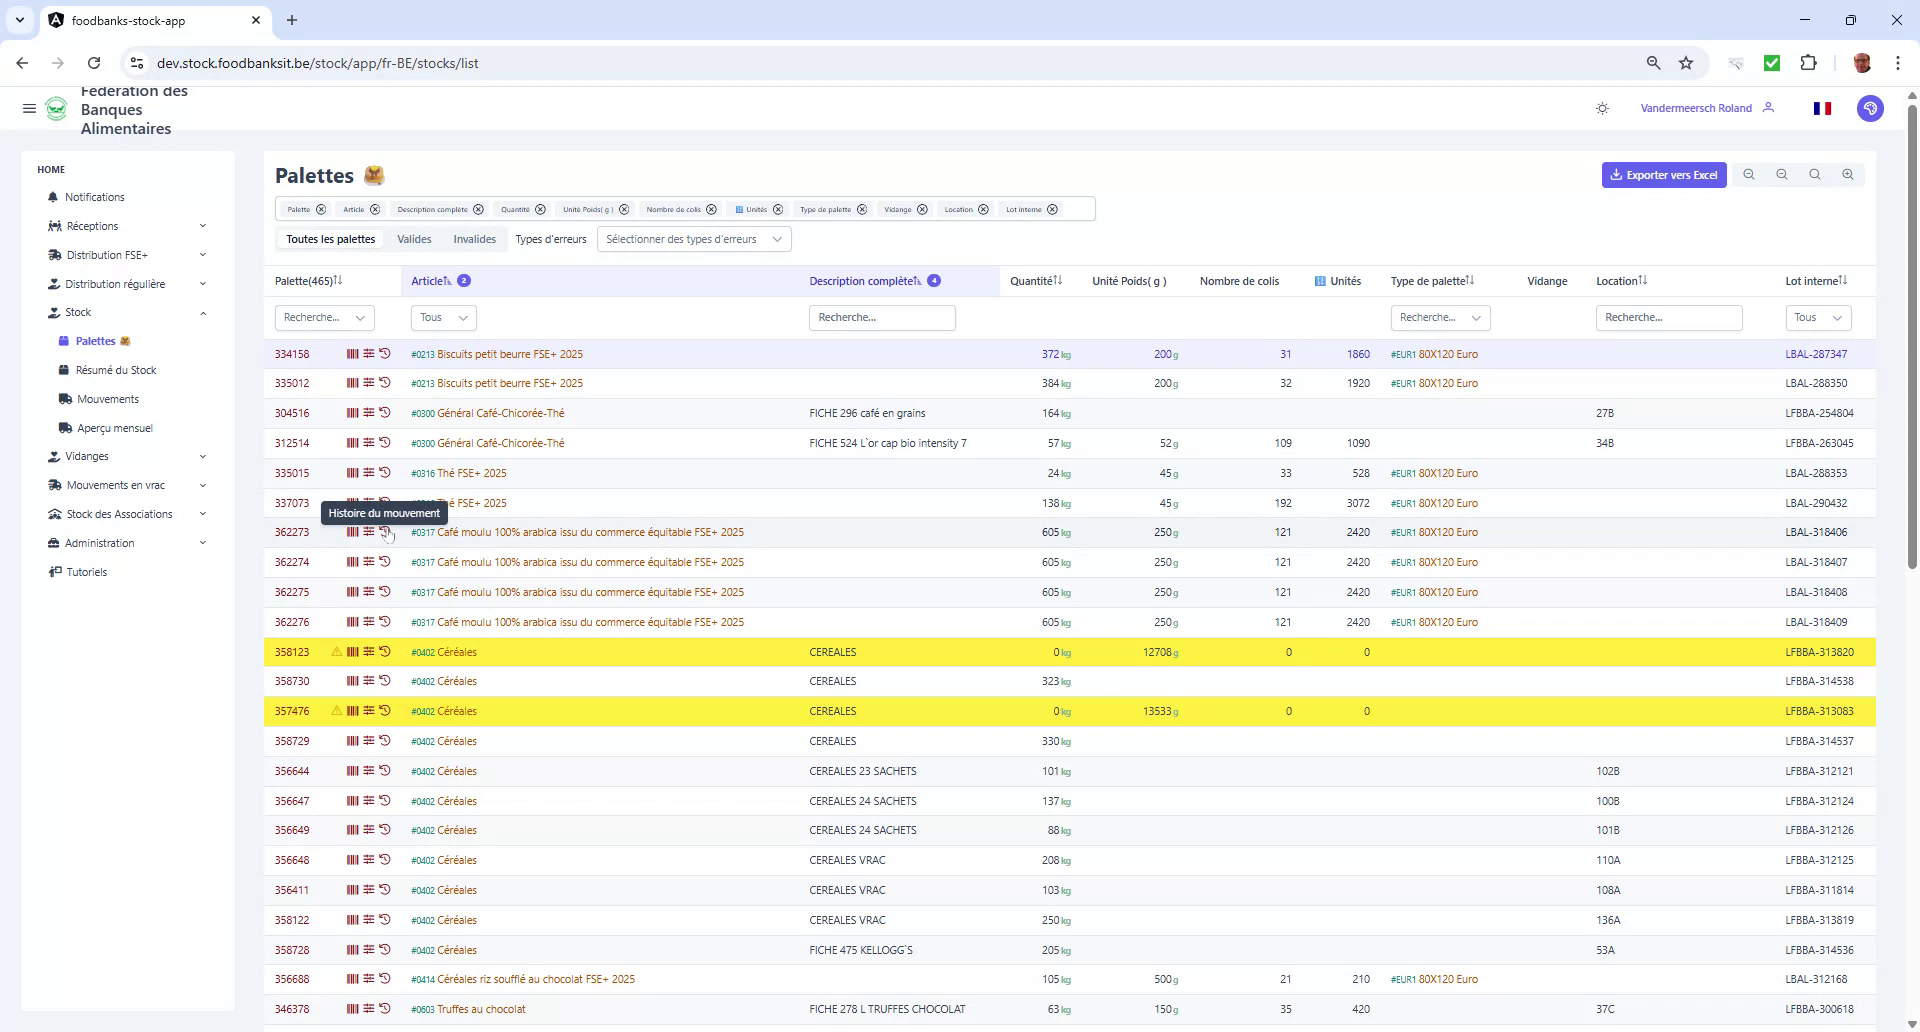Open movement history for palette 335015
Screen dimensions: 1920x1032
(x=386, y=472)
